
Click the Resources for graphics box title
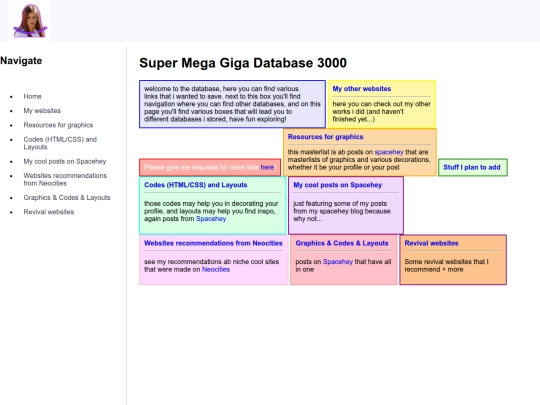point(325,137)
